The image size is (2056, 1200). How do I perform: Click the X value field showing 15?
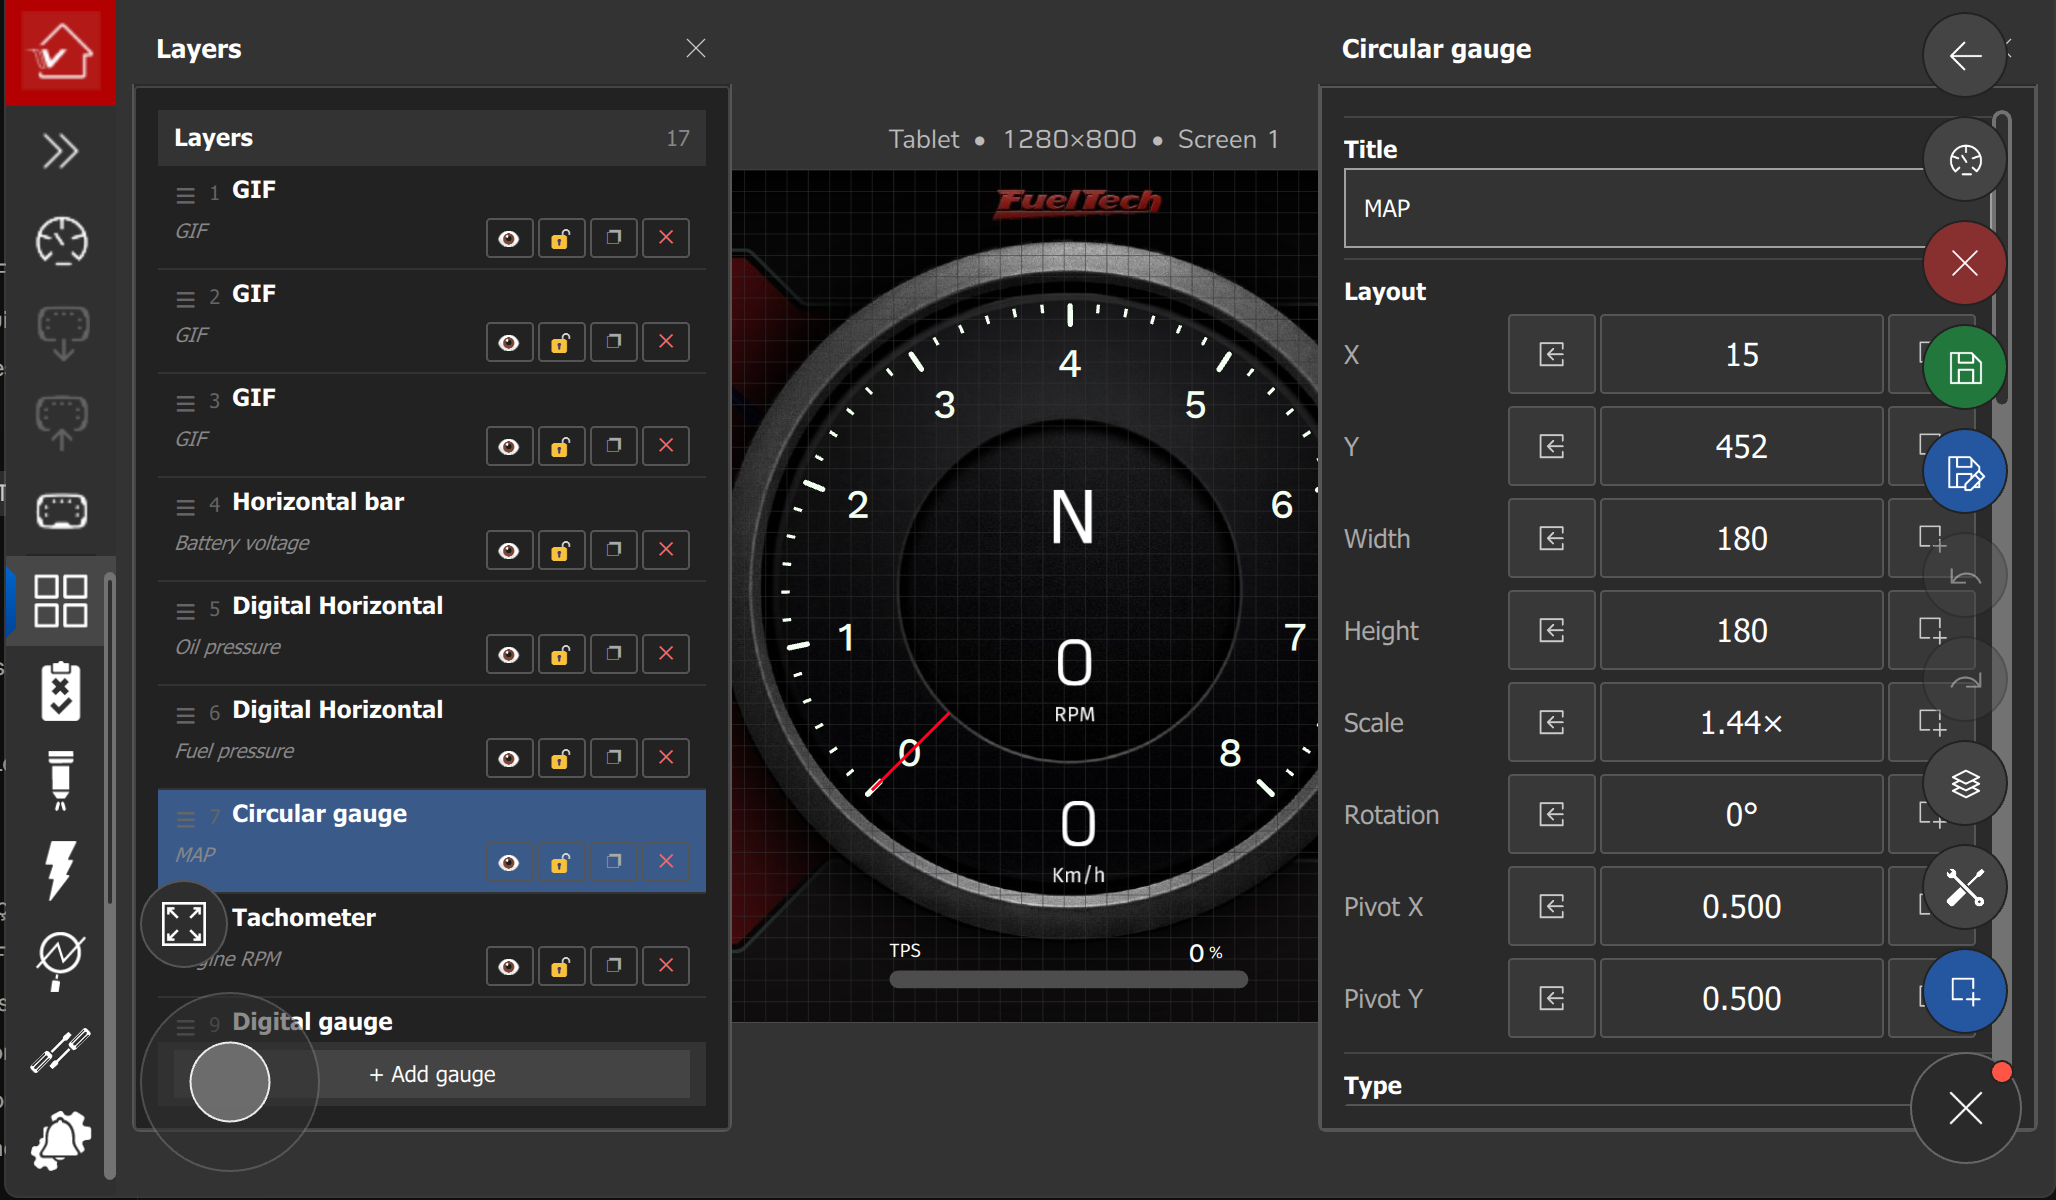coord(1741,354)
